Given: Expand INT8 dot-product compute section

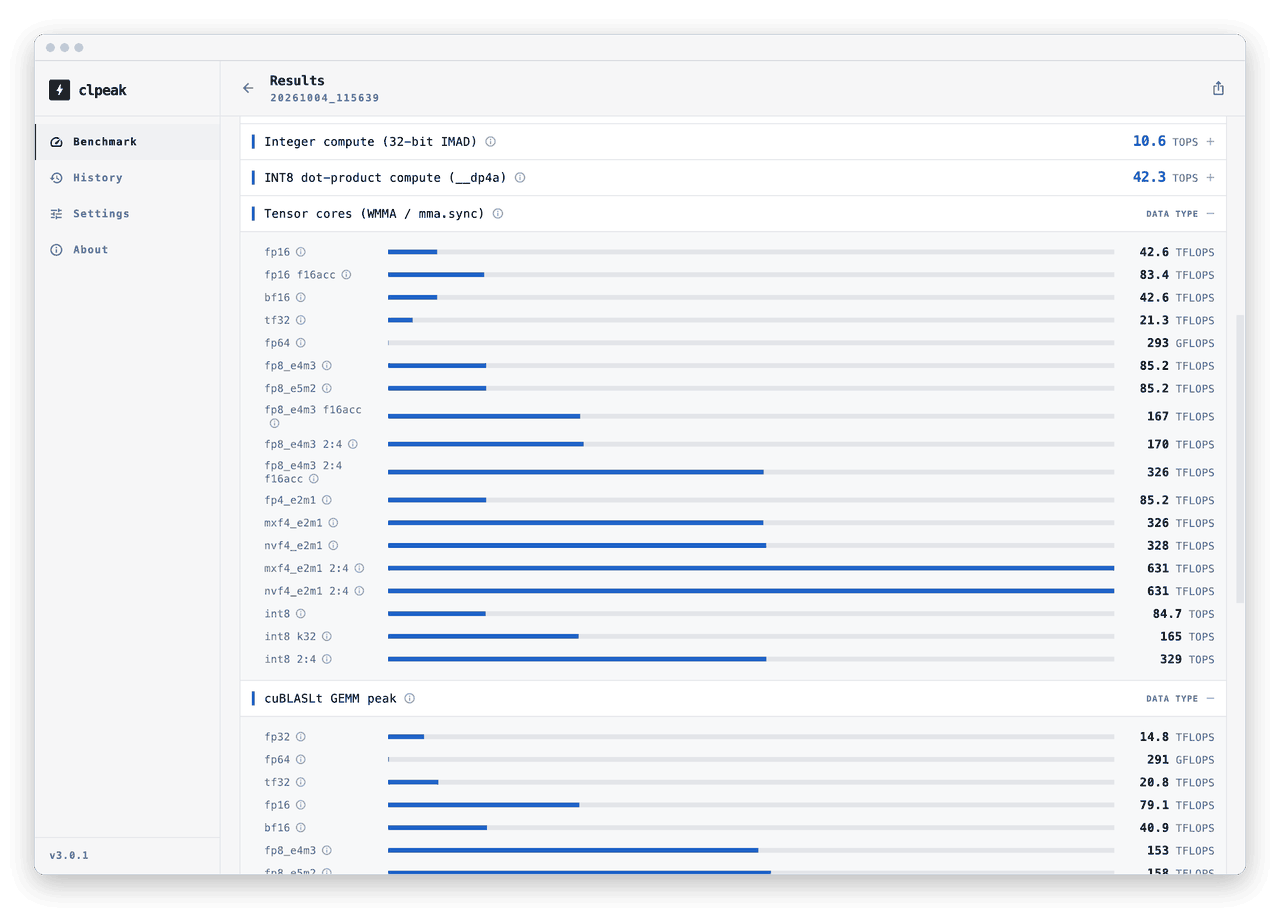Looking at the screenshot, I should 1210,178.
